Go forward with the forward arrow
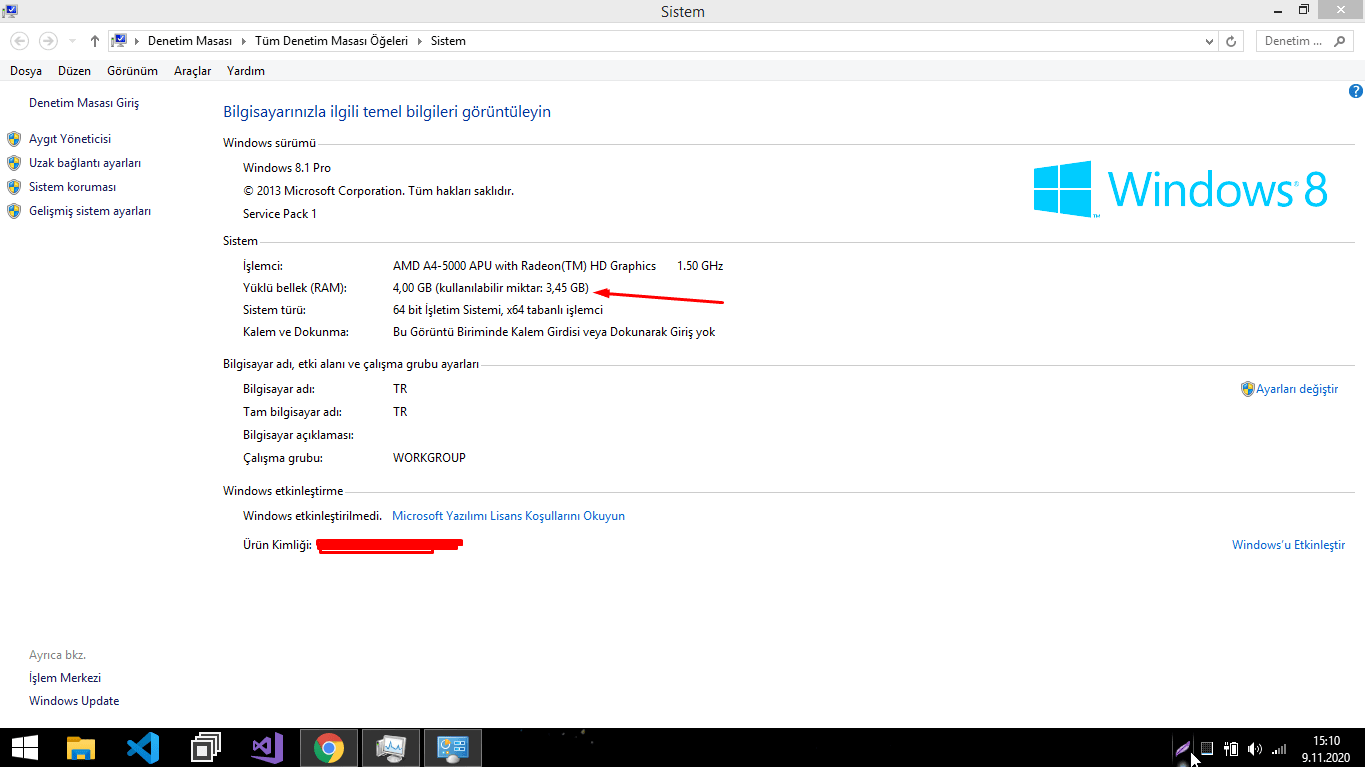 tap(48, 41)
